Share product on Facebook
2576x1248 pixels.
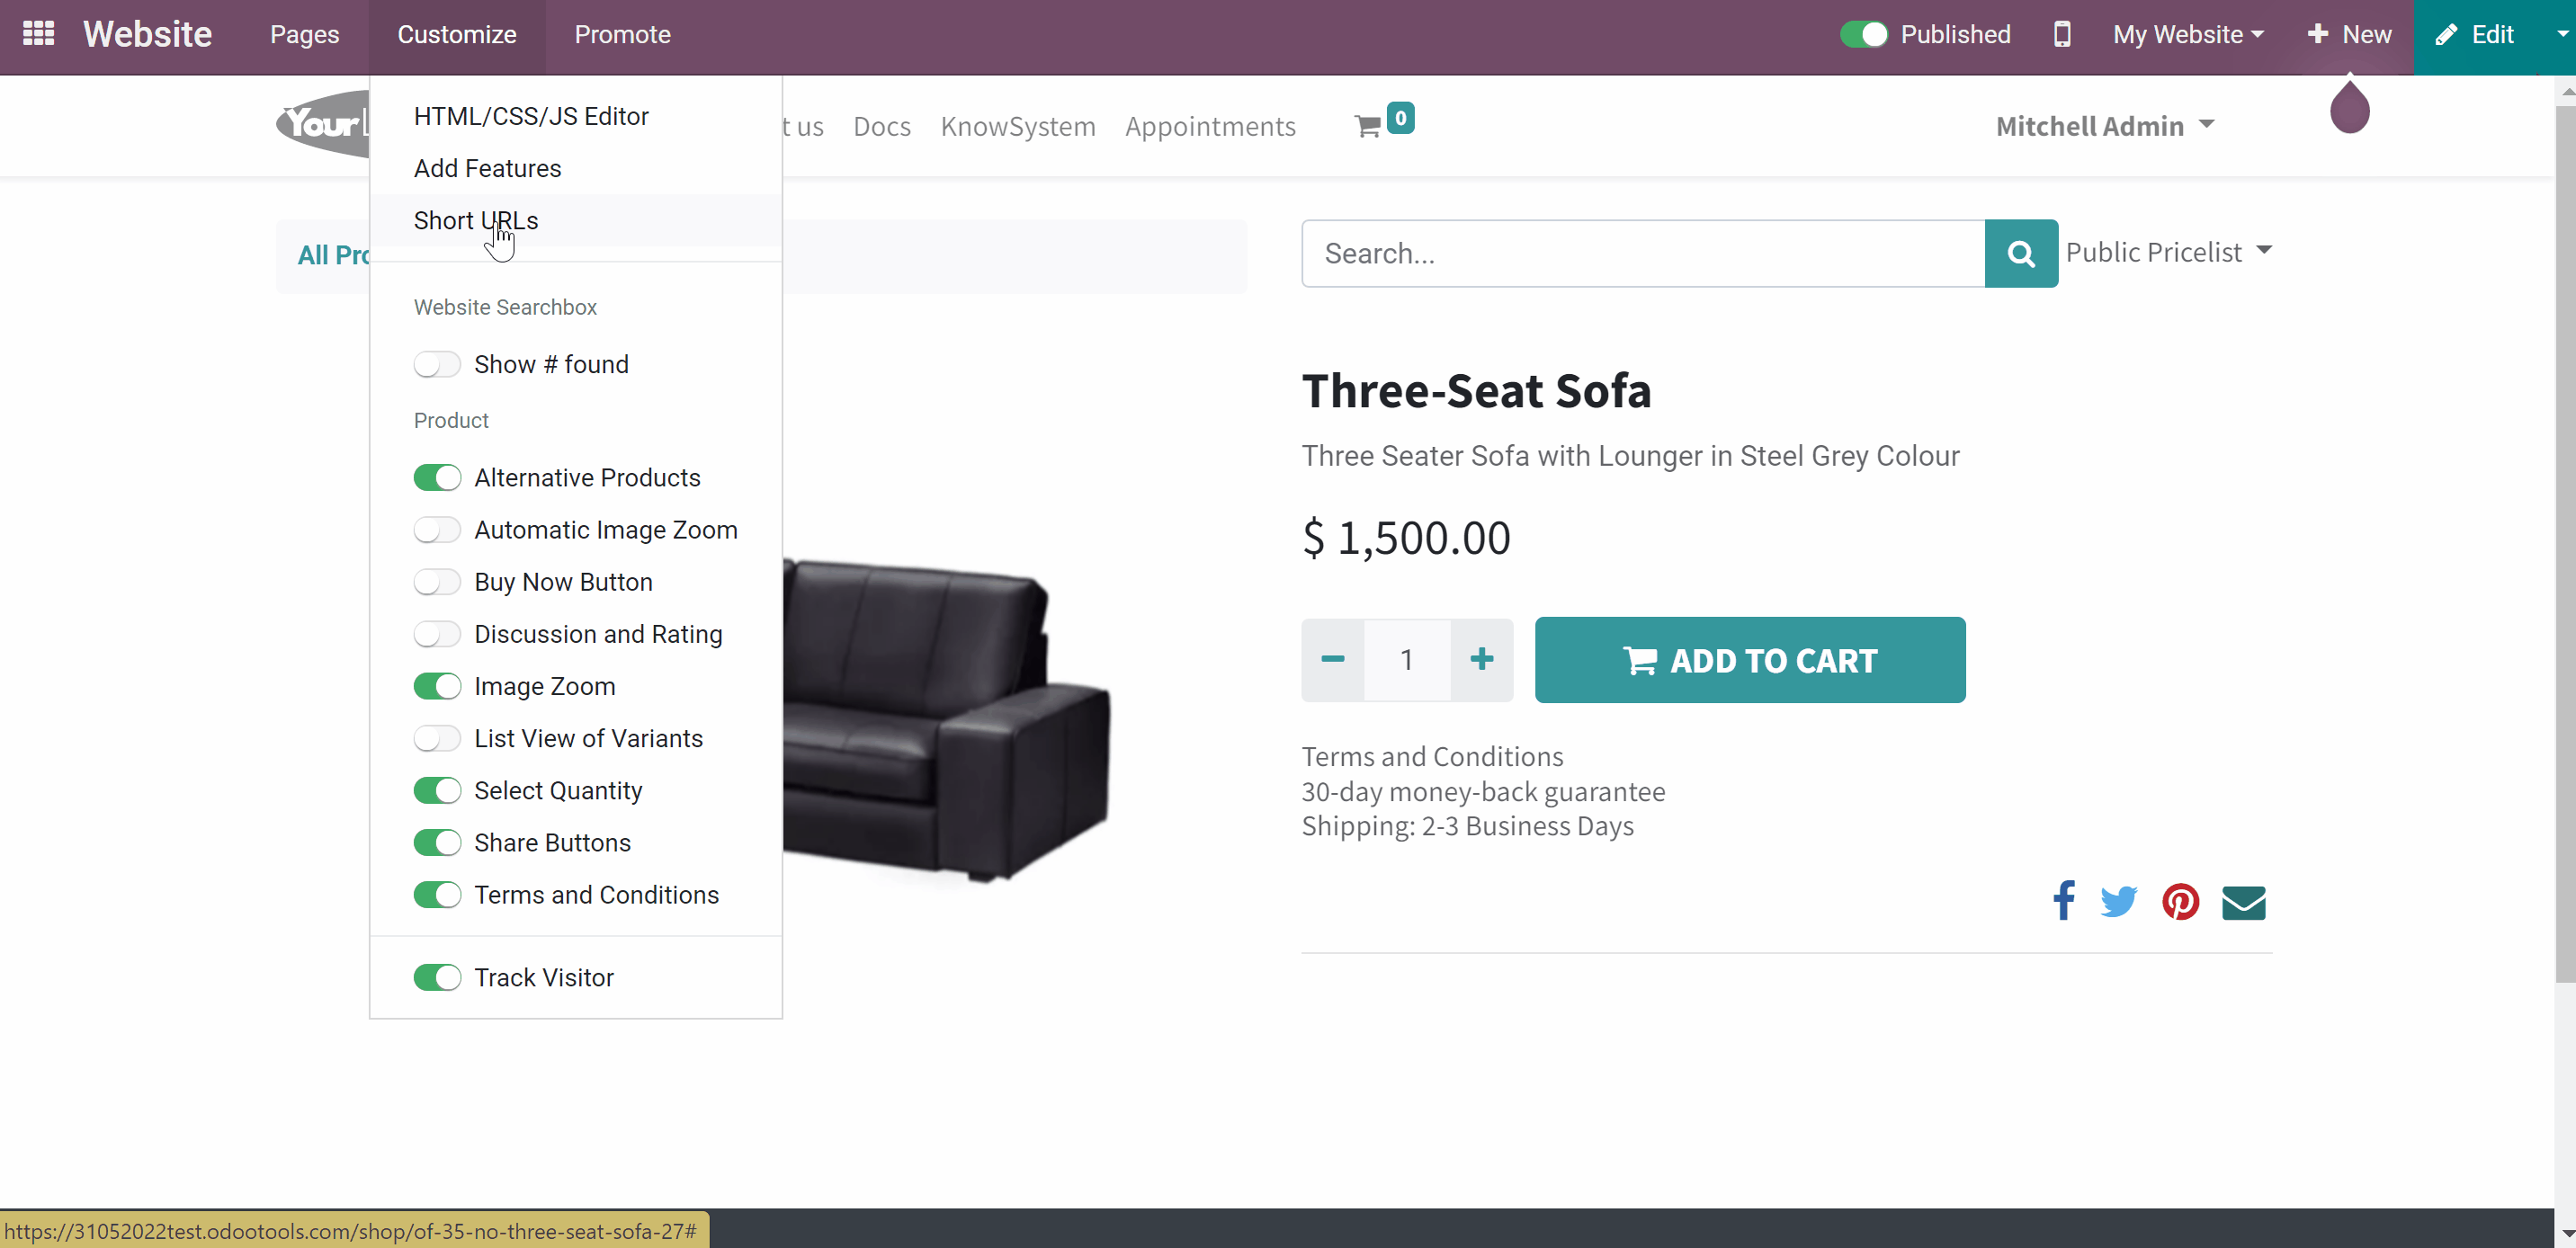coord(2063,901)
